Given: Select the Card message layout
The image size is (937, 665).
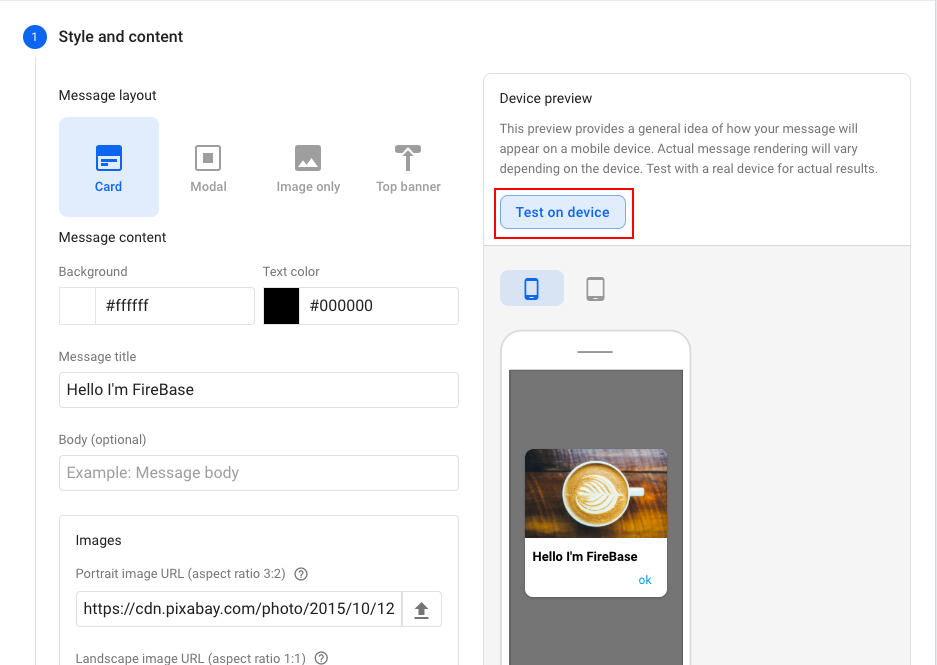Looking at the screenshot, I should tap(109, 167).
